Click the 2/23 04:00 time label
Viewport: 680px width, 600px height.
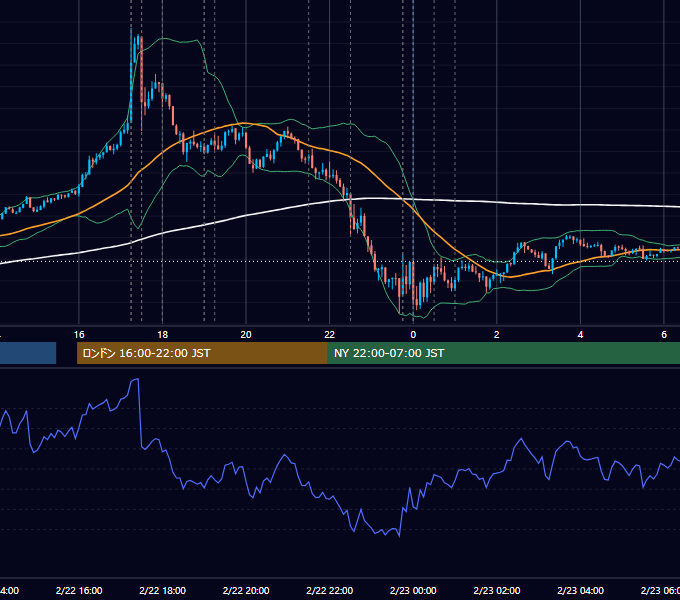(580, 590)
